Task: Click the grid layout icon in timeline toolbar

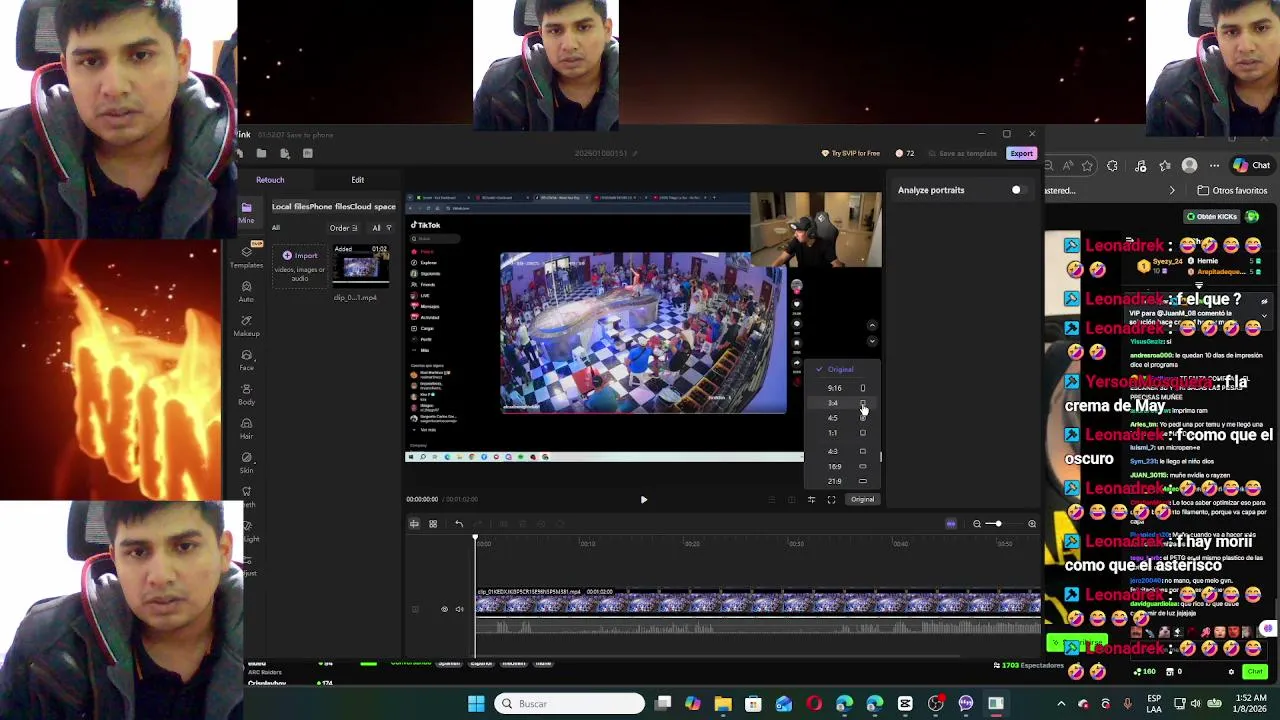Action: [x=433, y=524]
